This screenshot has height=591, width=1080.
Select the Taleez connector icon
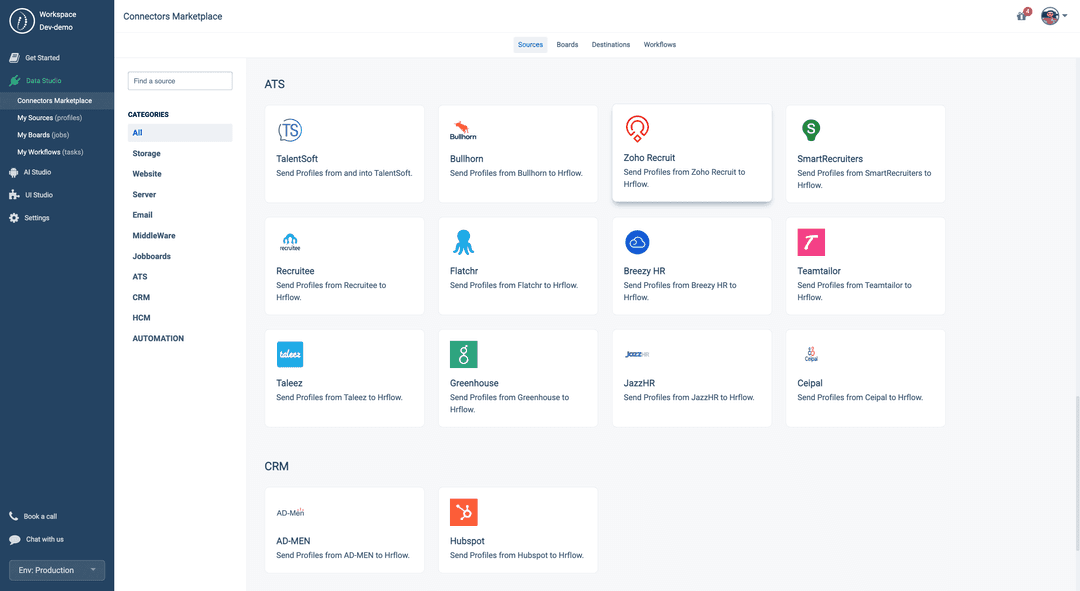(x=289, y=354)
